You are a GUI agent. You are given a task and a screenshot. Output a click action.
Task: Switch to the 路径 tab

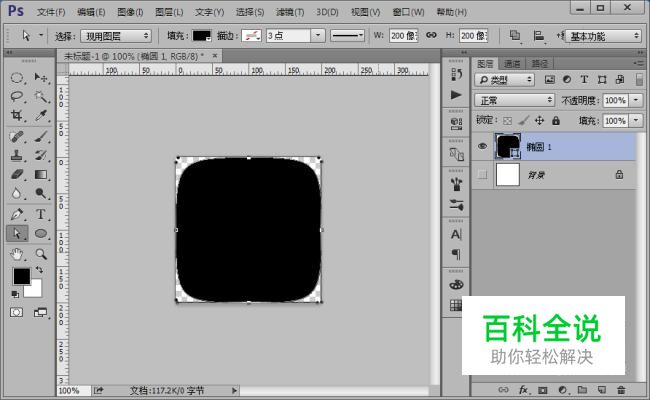[x=540, y=63]
